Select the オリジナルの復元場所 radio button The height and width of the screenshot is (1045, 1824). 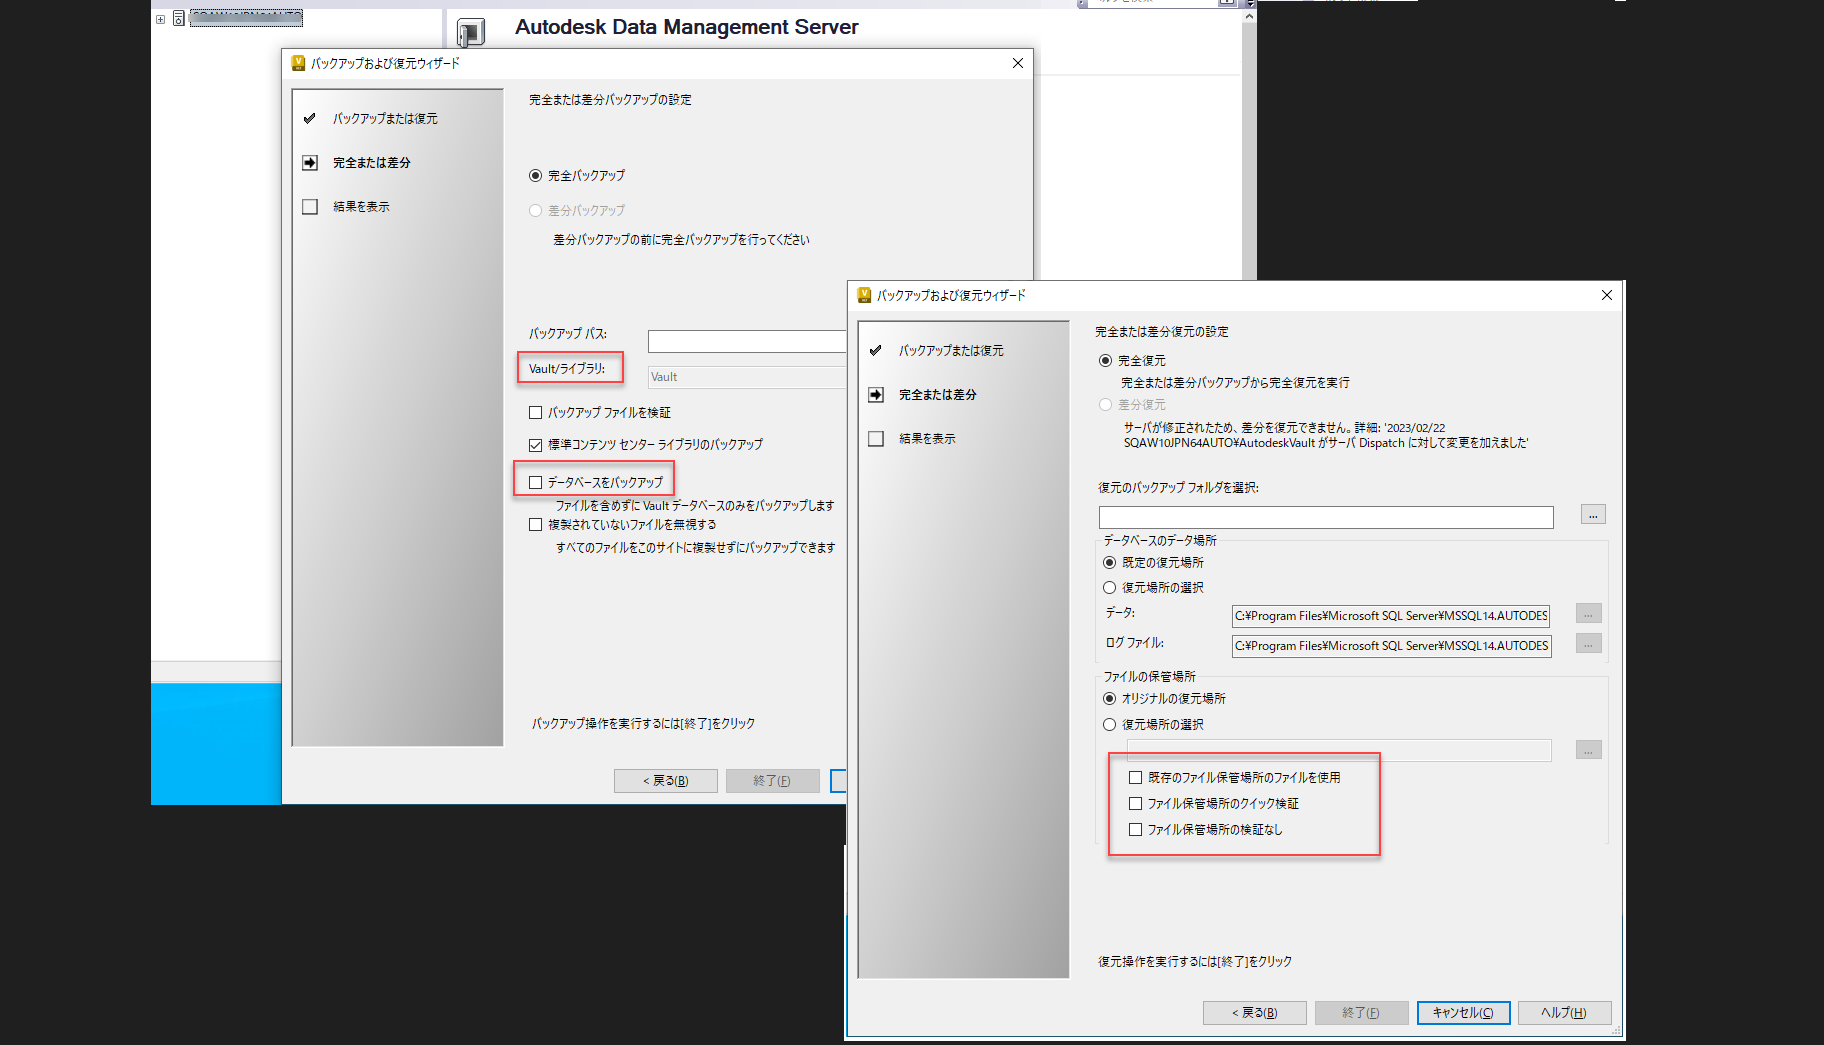pos(1109,698)
